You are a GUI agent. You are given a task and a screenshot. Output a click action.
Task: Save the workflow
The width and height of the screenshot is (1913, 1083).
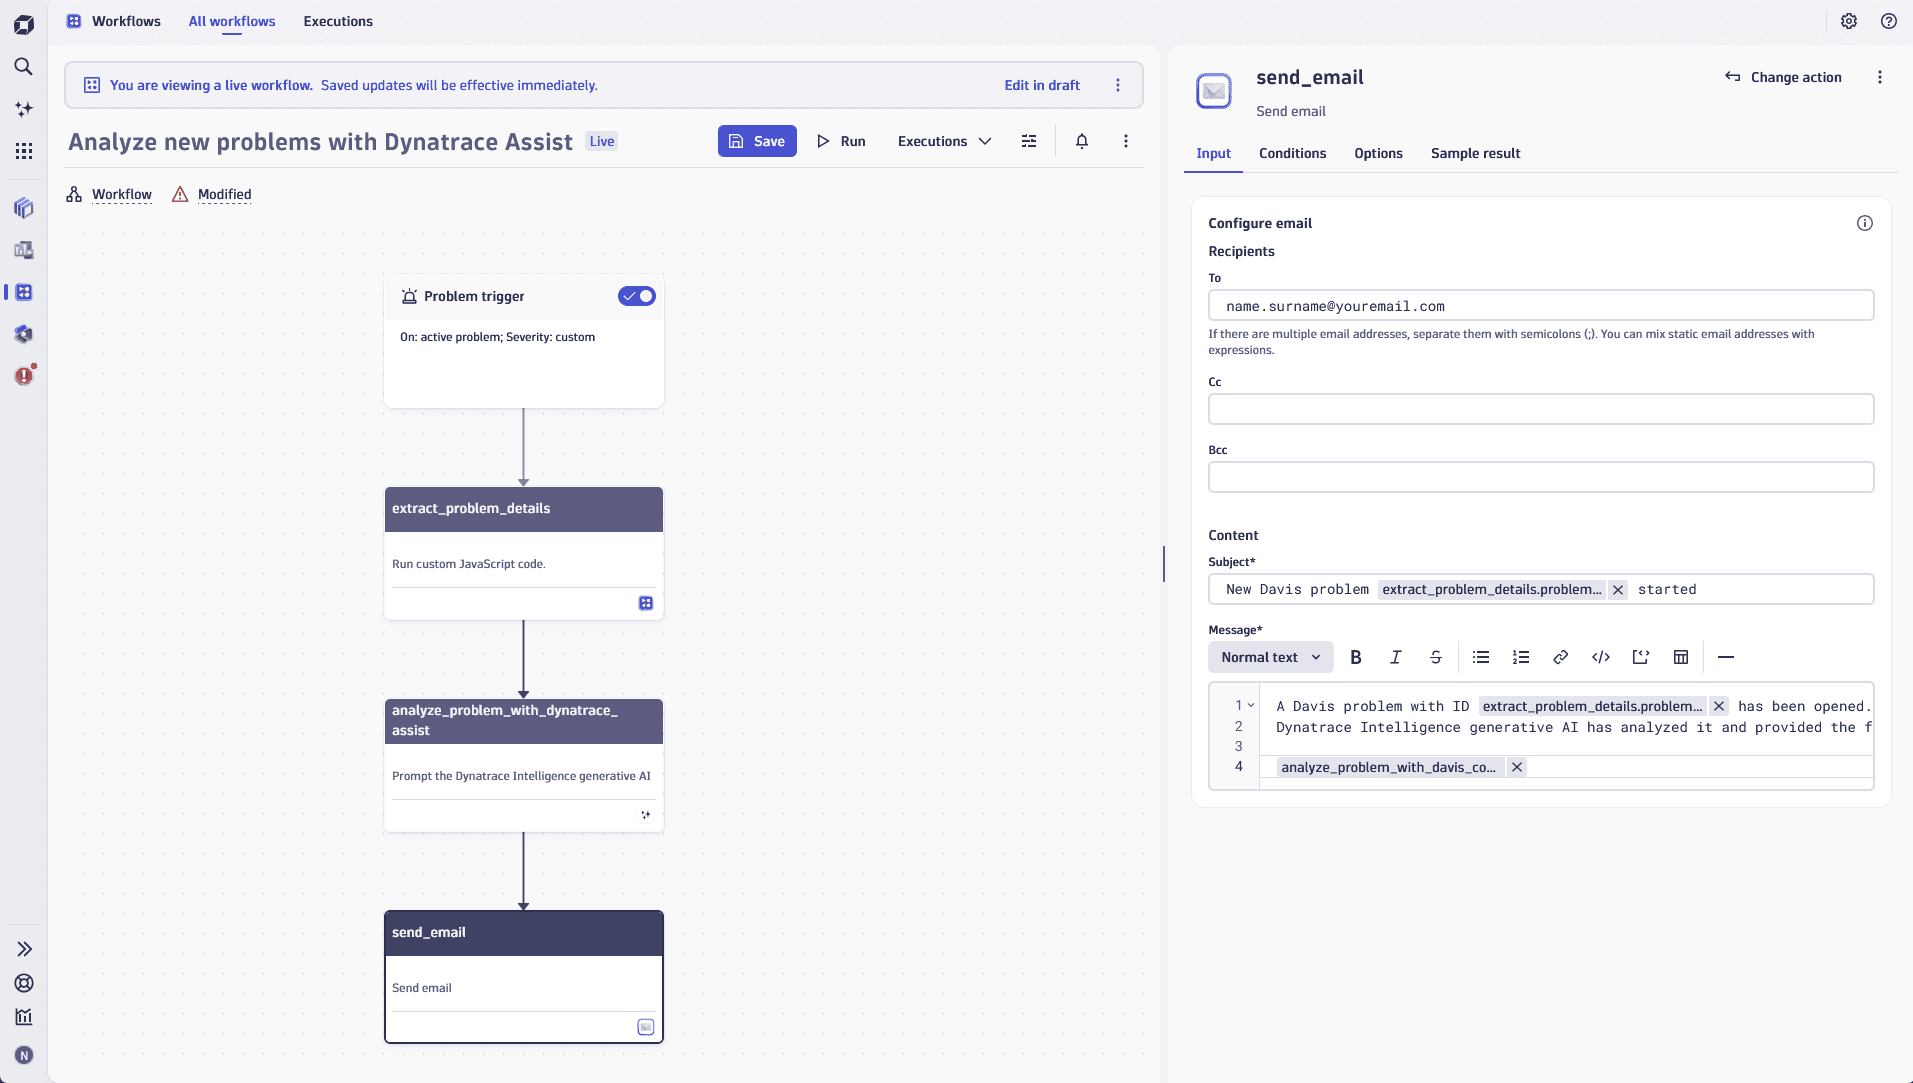click(x=757, y=141)
